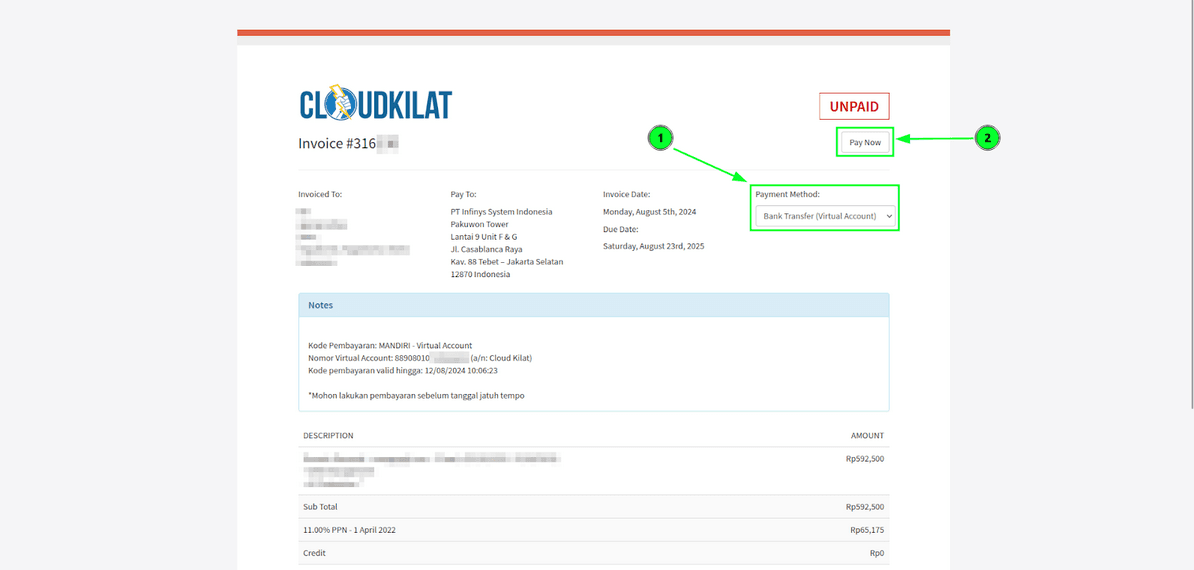The height and width of the screenshot is (570, 1194).
Task: Open the Payment Method dropdown
Action: tap(825, 217)
